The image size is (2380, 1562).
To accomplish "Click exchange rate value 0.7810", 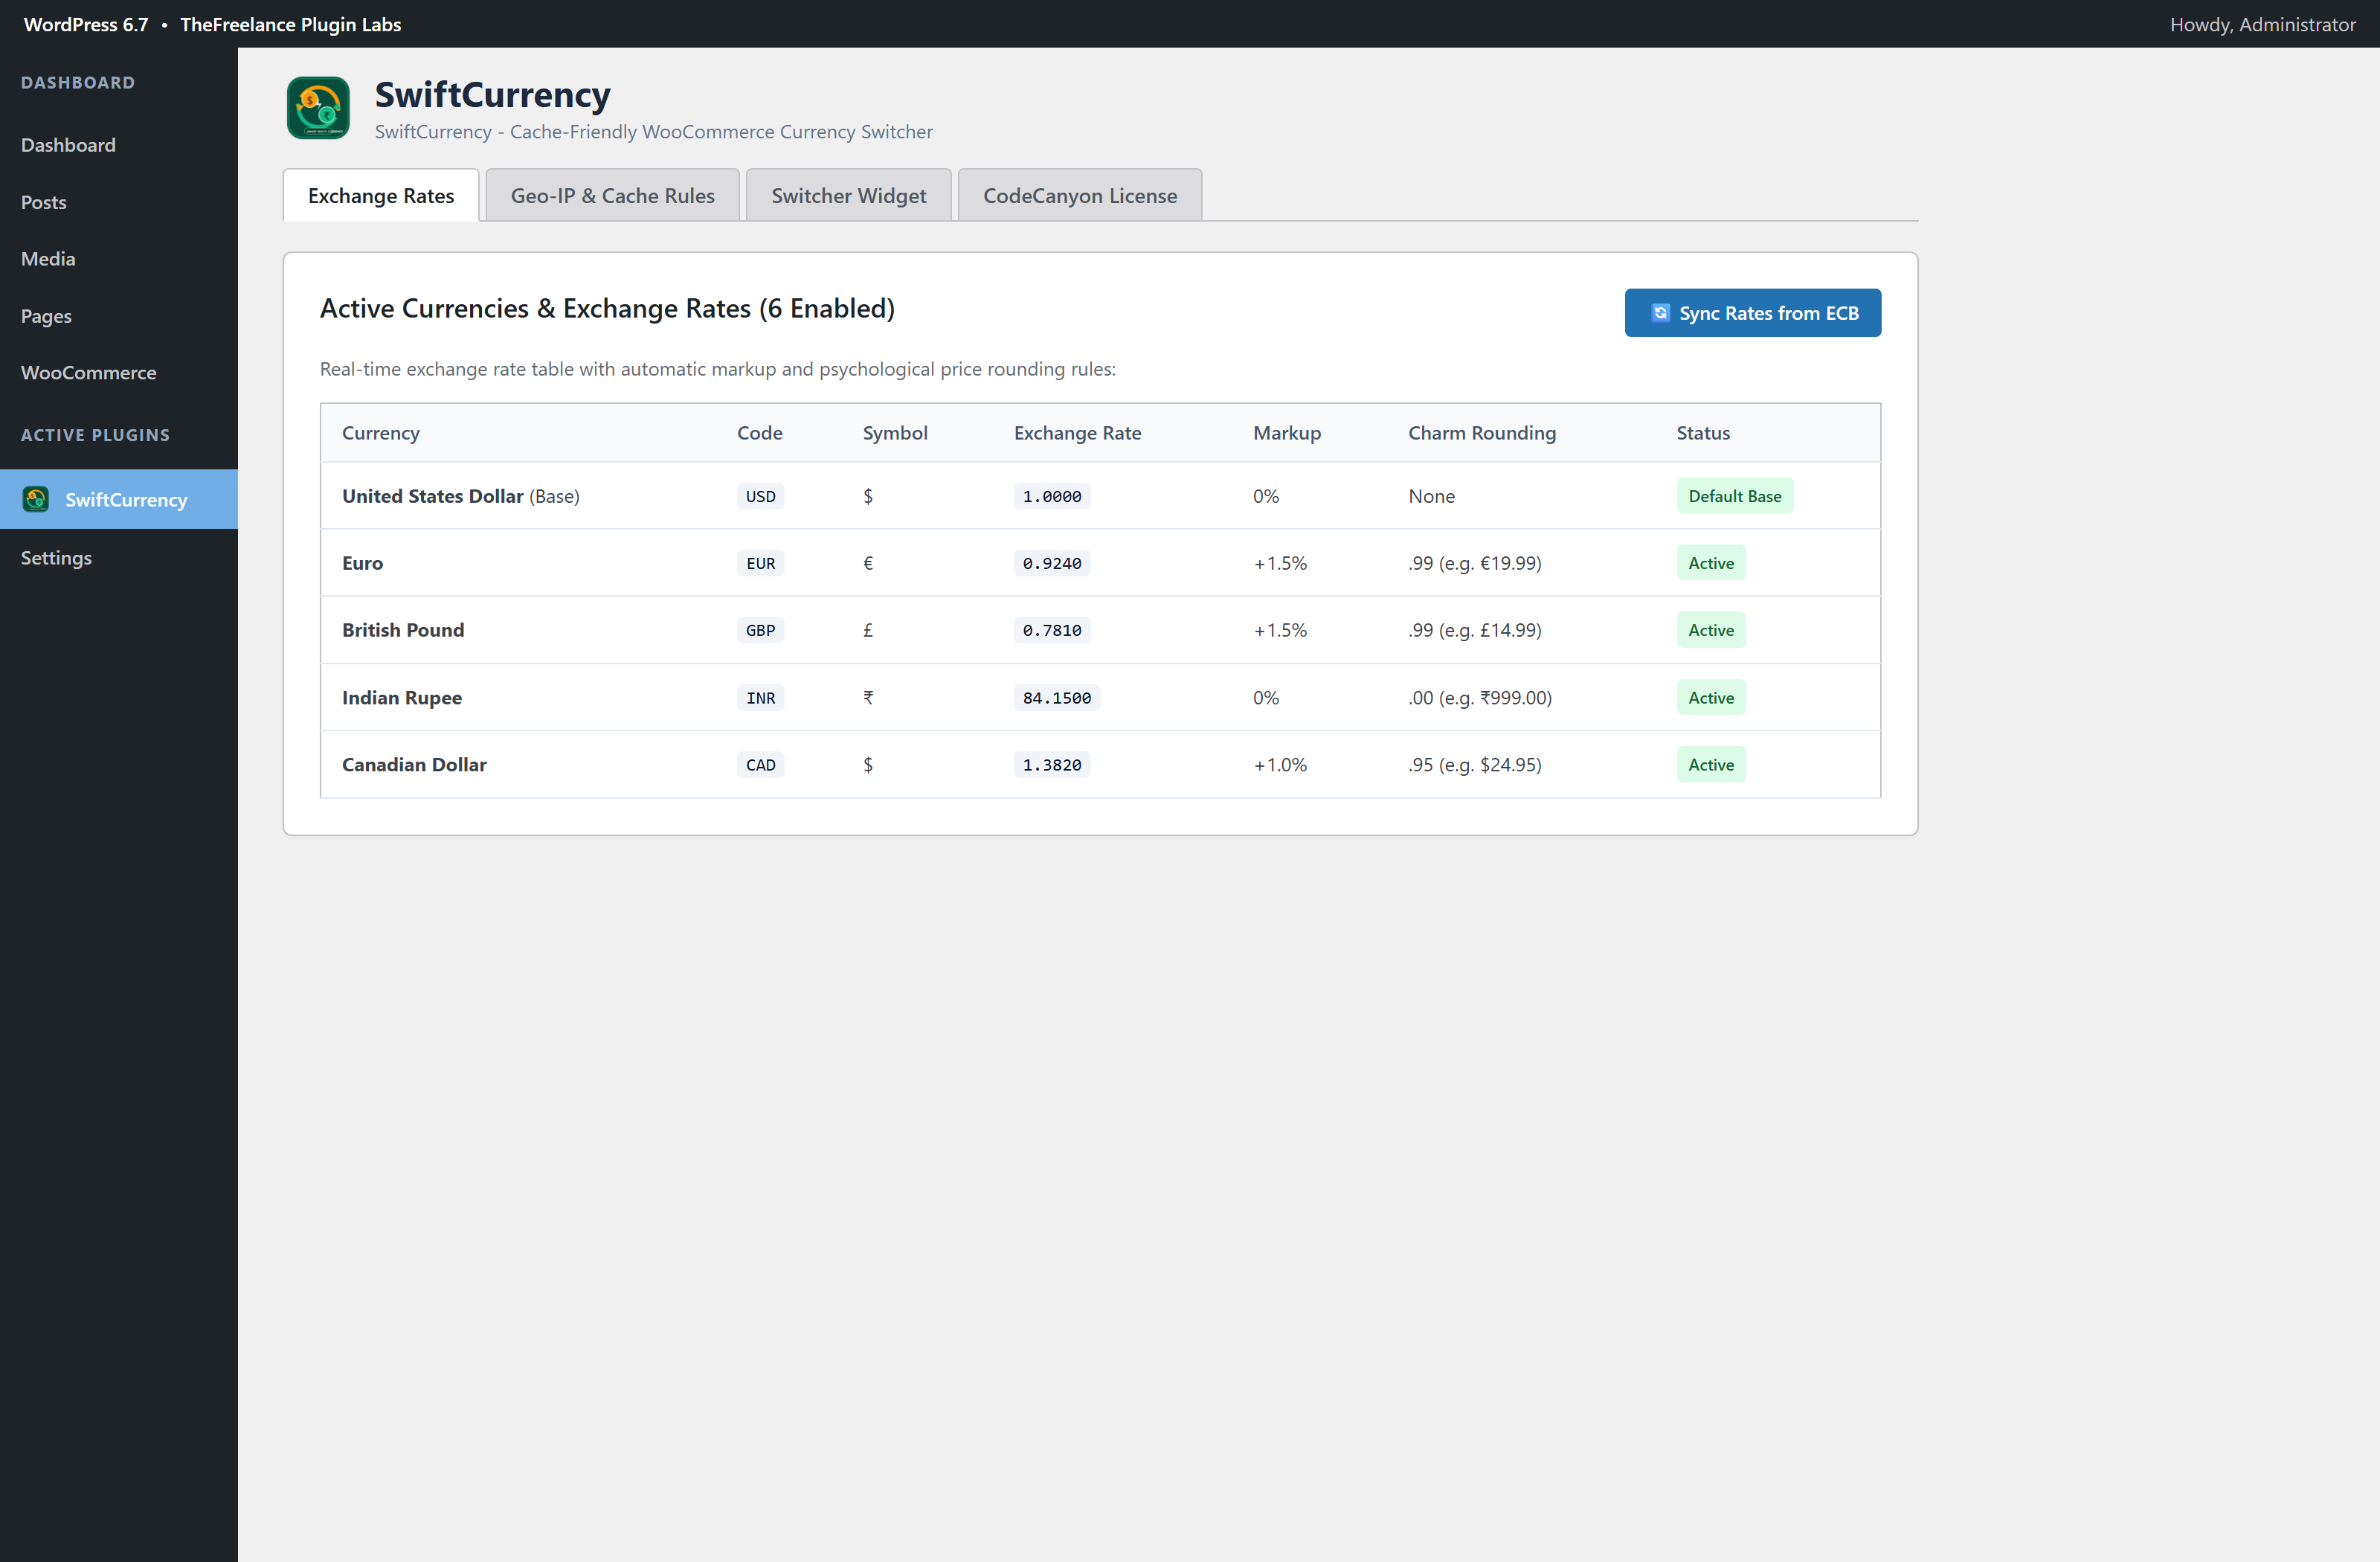I will [1052, 630].
